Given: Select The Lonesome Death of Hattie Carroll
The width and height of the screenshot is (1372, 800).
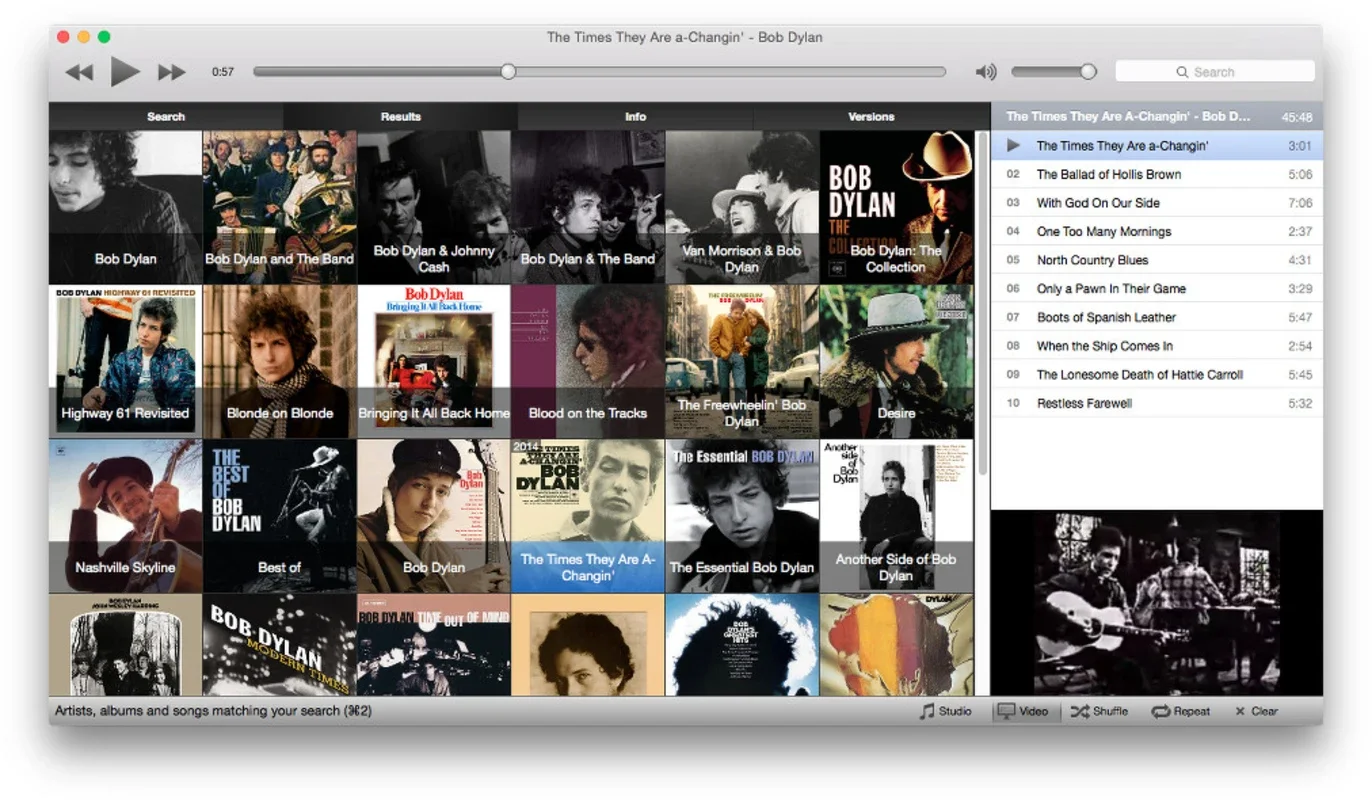Looking at the screenshot, I should click(1156, 375).
